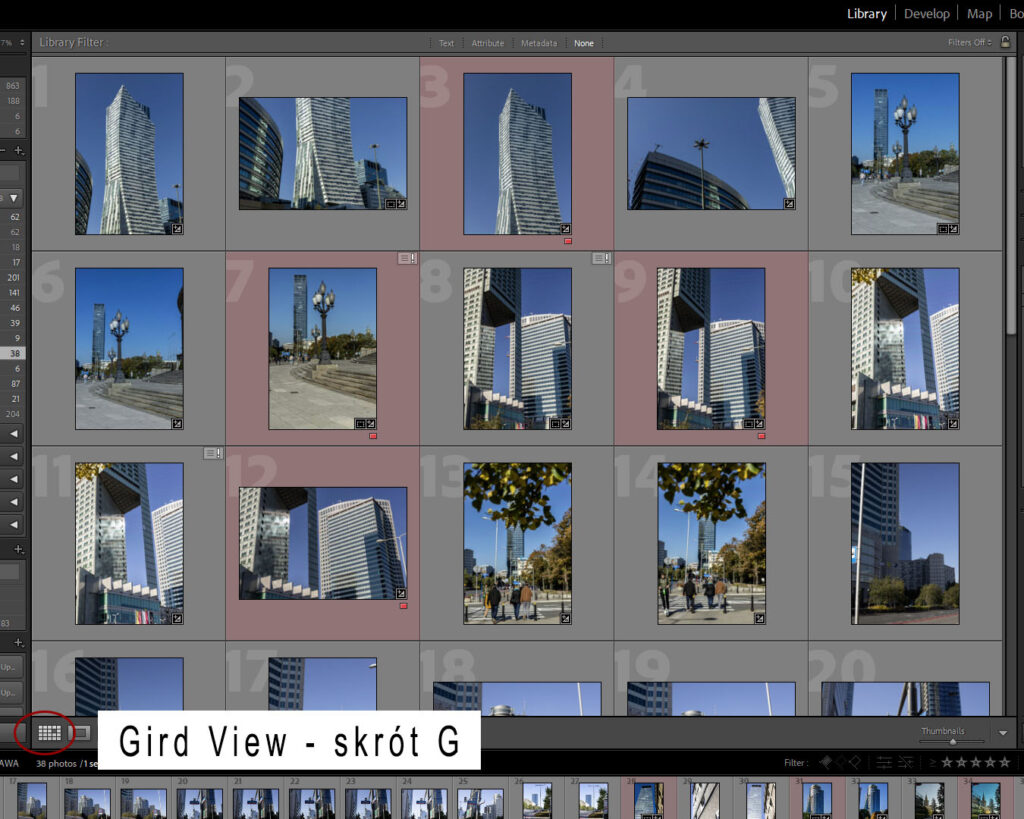
Task: Toggle the edited photos filter switch icon
Action: pos(884,762)
